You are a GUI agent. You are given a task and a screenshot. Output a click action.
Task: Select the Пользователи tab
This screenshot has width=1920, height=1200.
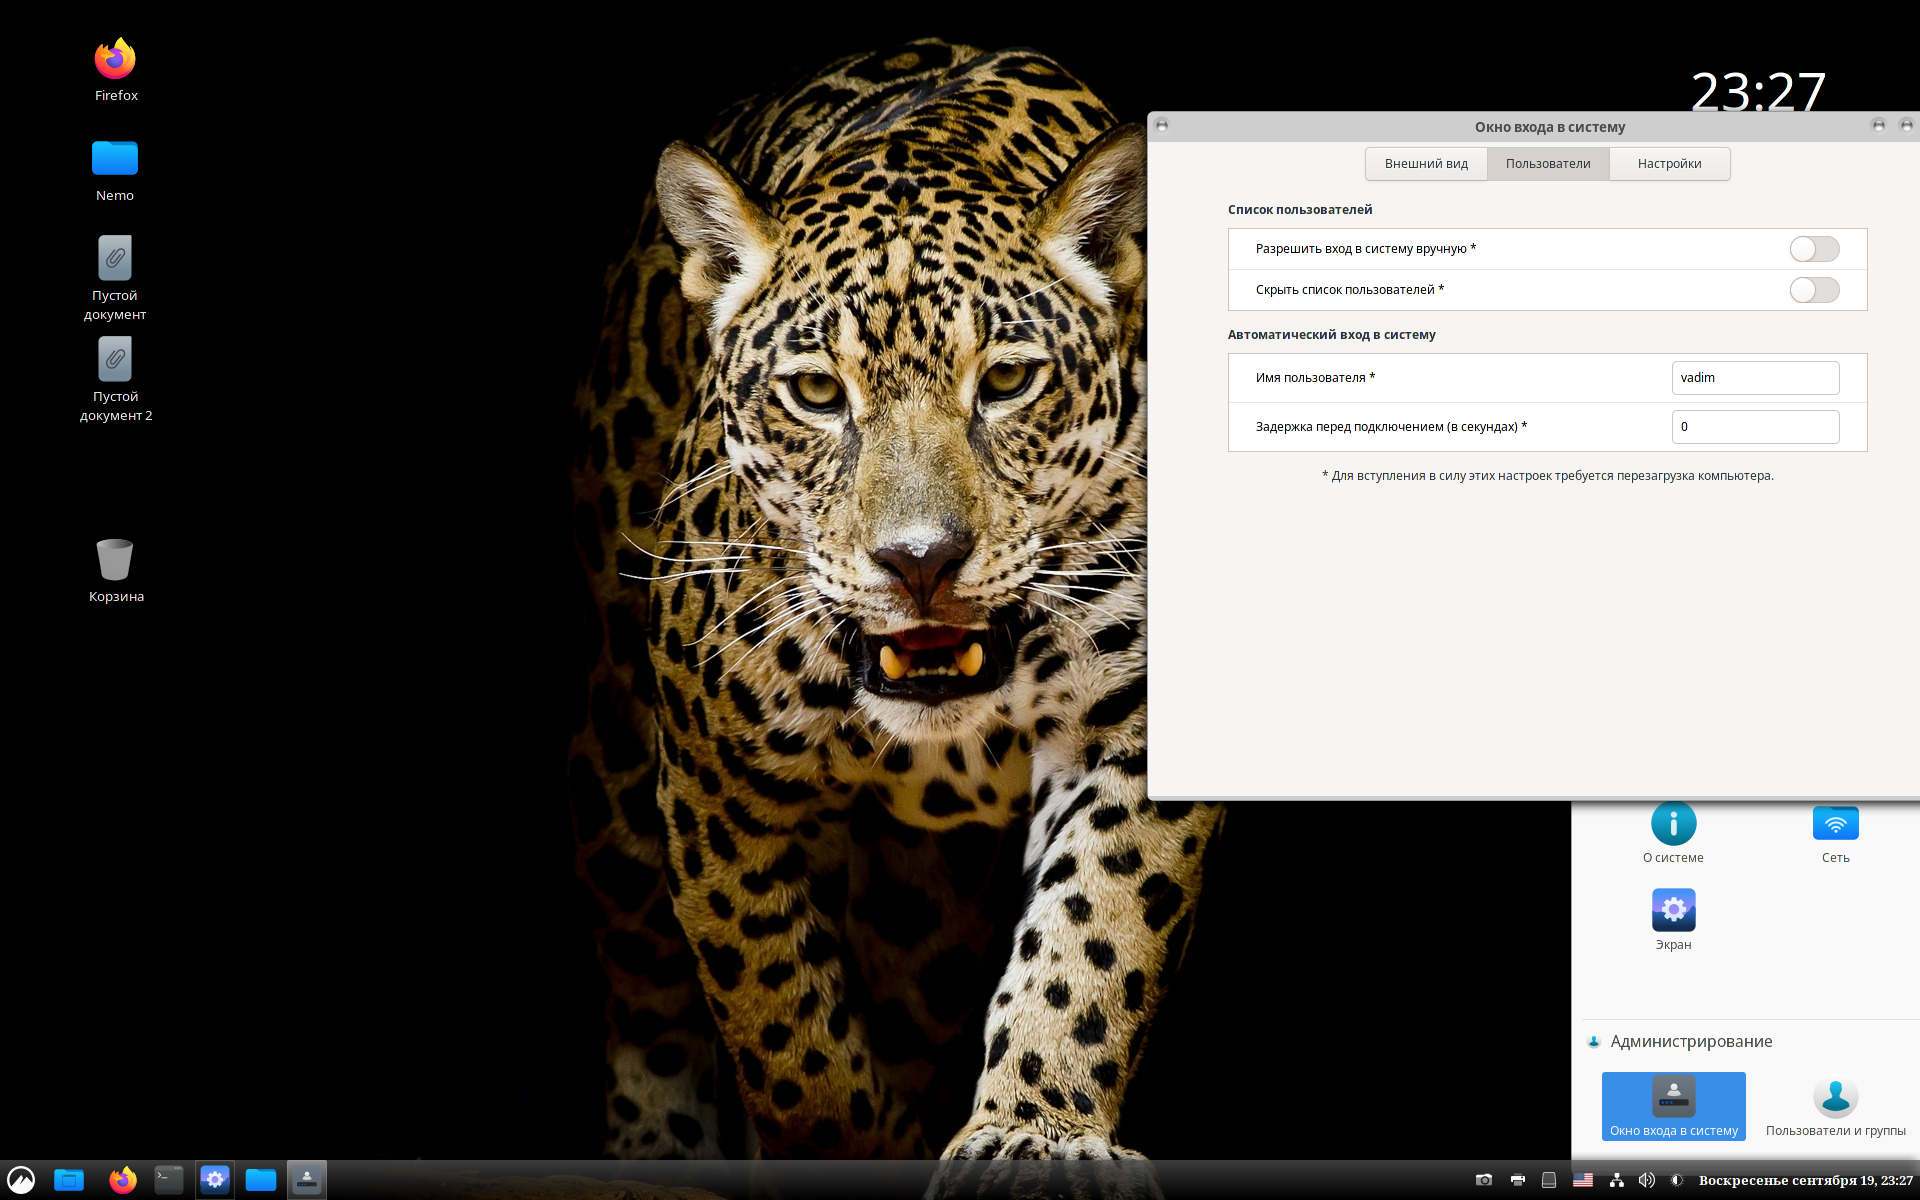(x=1548, y=164)
